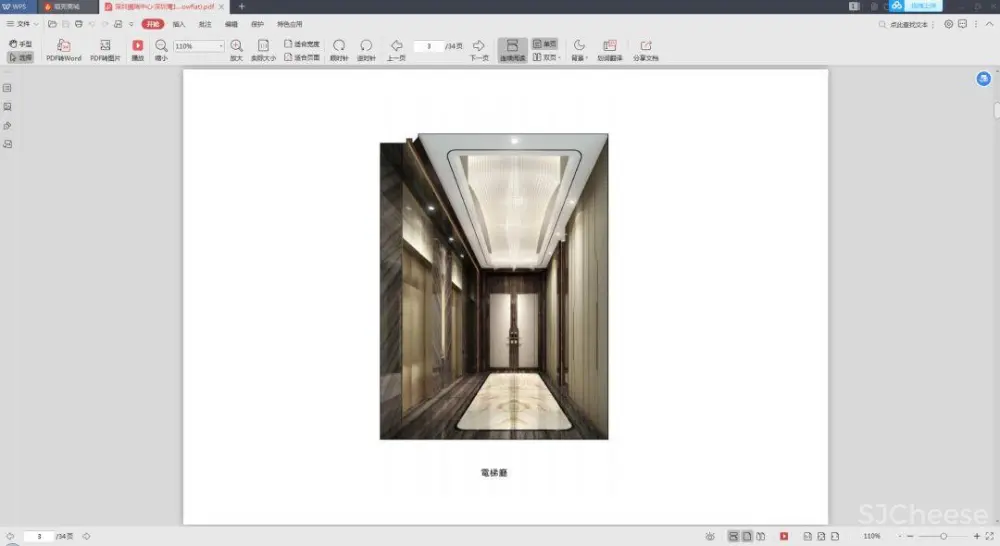1000x546 pixels.
Task: Toggle 连续阅读 continuous reading mode
Action: 512,50
